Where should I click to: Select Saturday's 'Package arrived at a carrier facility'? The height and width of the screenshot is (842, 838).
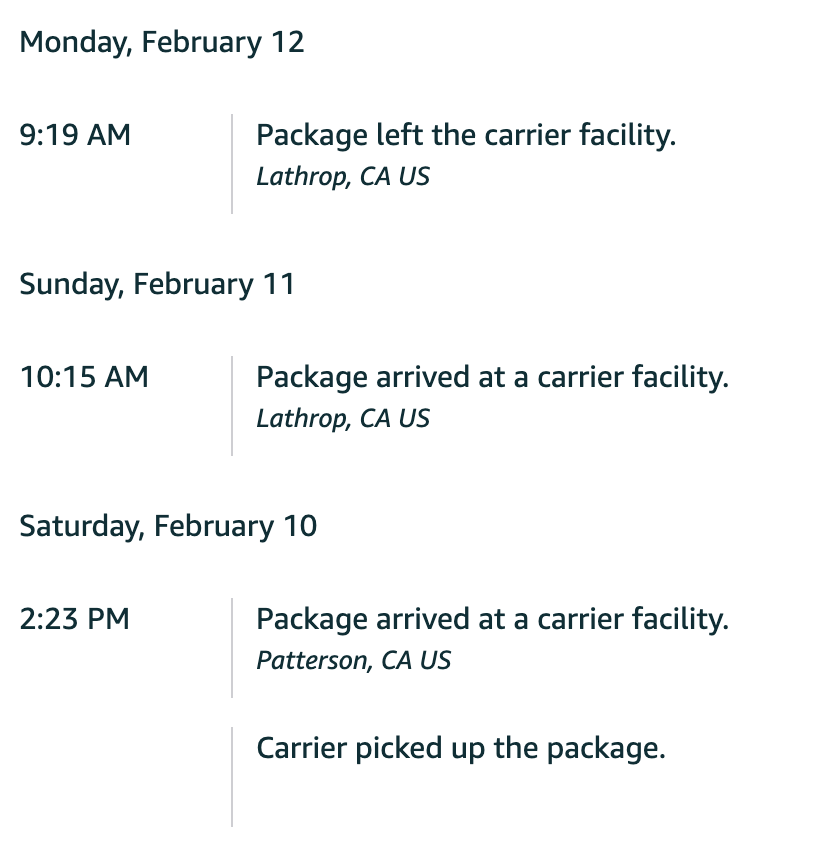click(x=492, y=620)
